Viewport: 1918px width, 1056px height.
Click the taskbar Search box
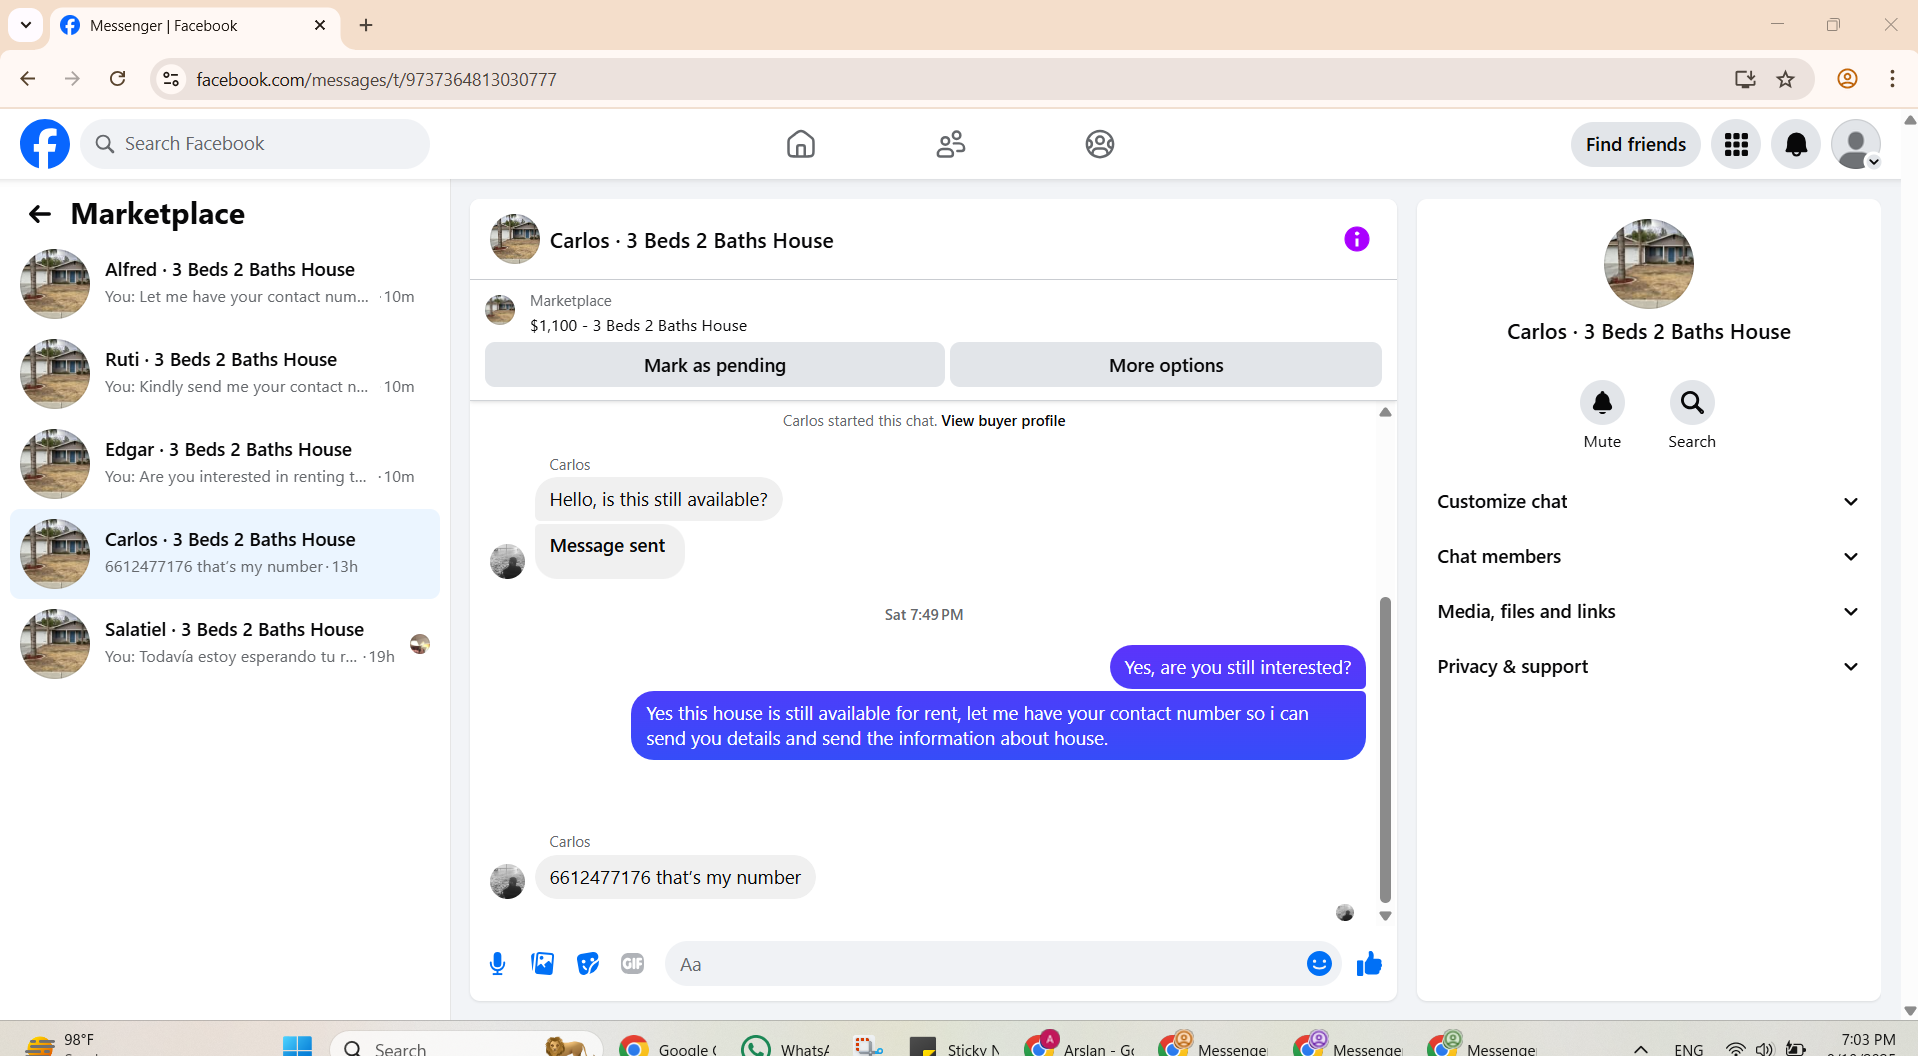[466, 1046]
